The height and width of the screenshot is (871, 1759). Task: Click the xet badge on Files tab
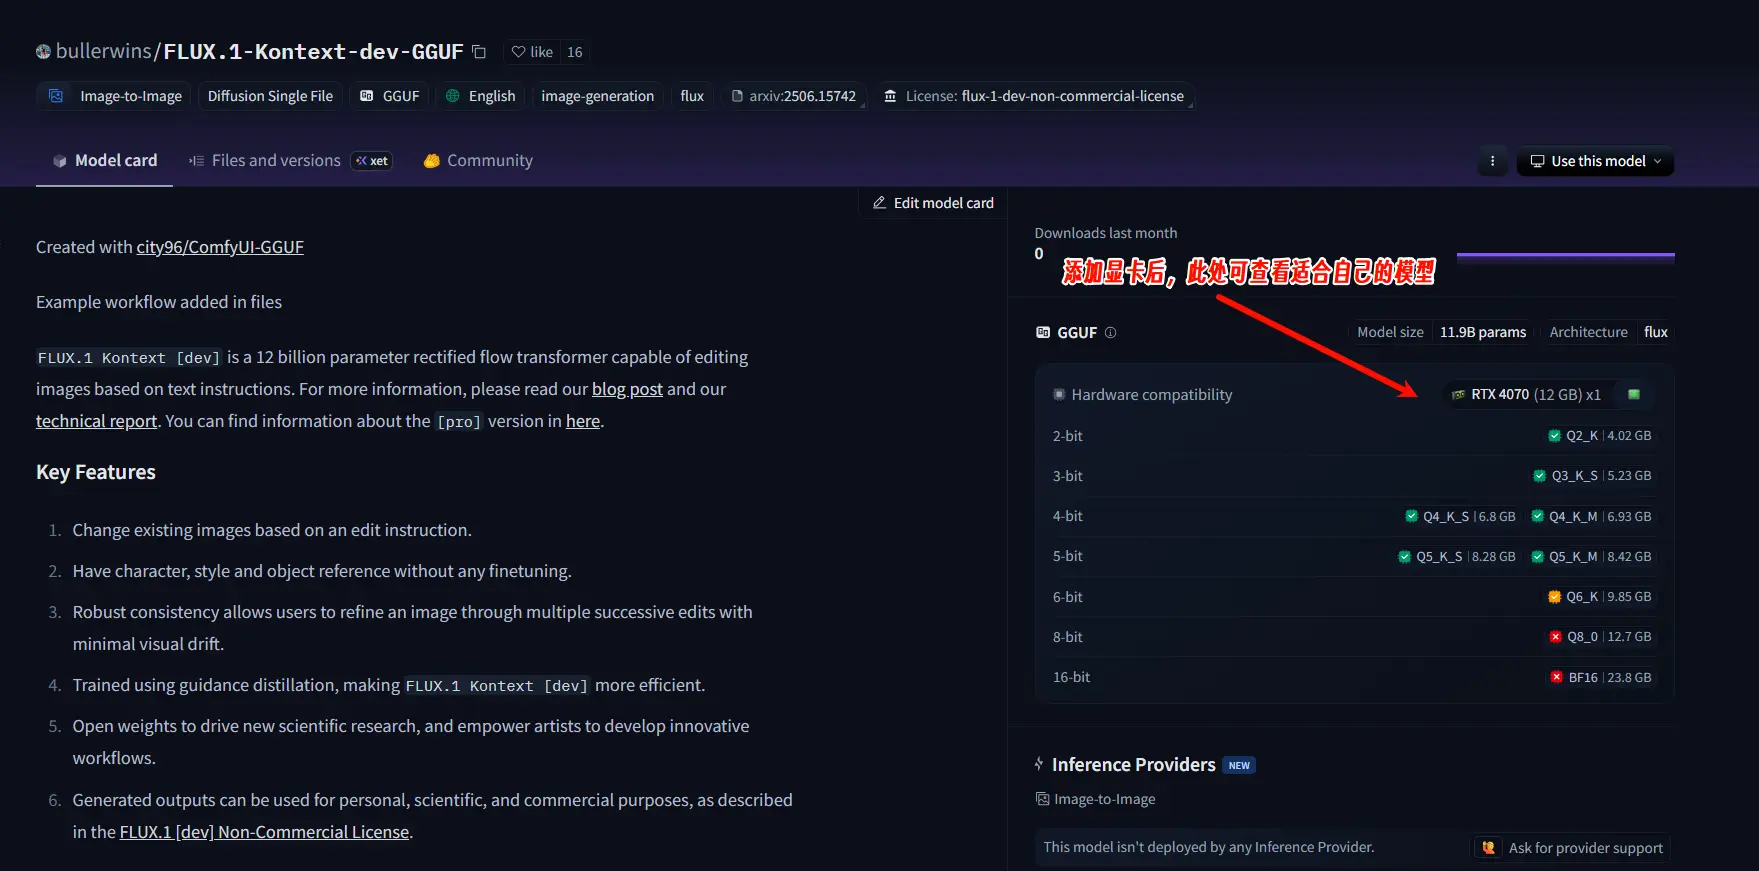(x=372, y=161)
